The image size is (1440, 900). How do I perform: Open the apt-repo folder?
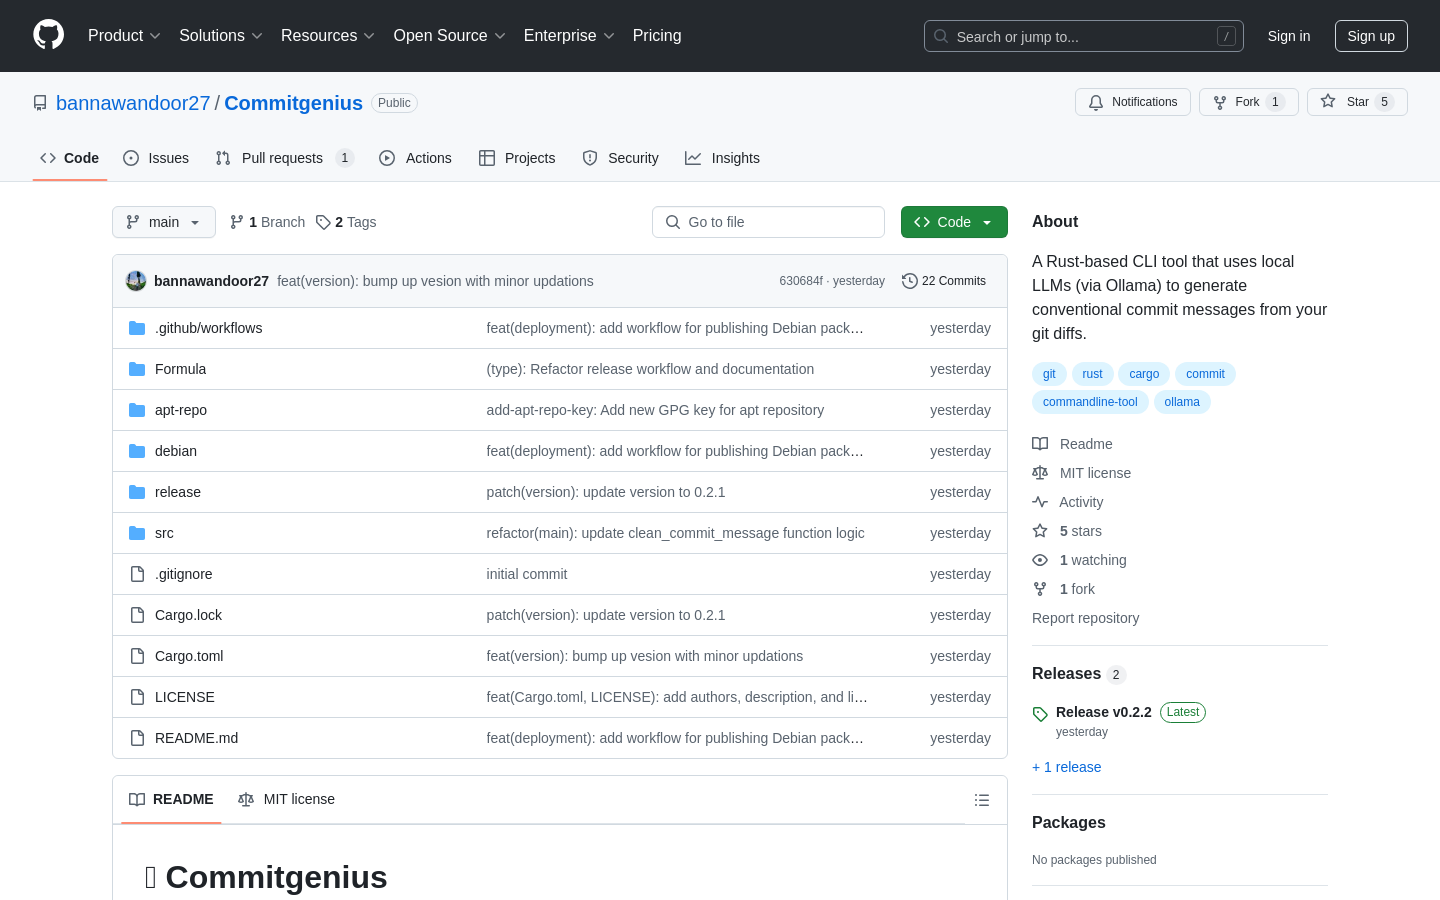pyautogui.click(x=181, y=410)
